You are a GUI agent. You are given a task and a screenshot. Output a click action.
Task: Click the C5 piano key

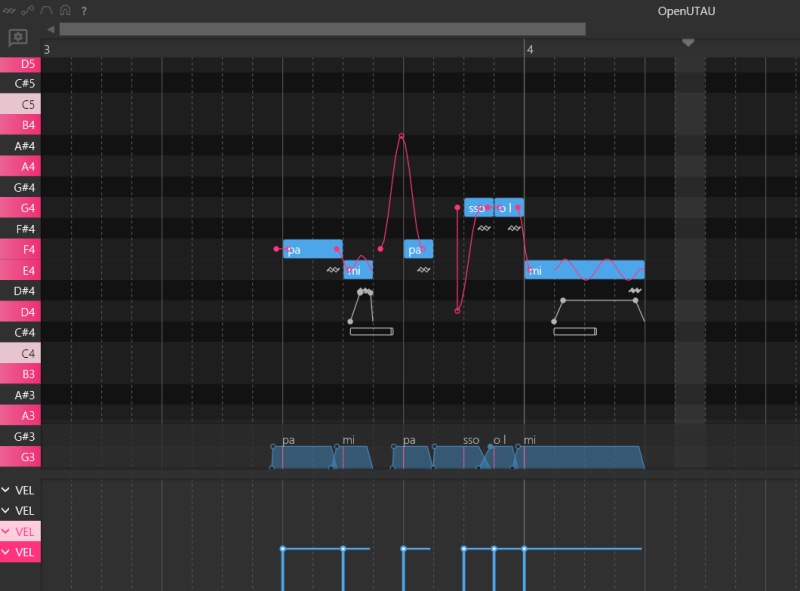20,104
